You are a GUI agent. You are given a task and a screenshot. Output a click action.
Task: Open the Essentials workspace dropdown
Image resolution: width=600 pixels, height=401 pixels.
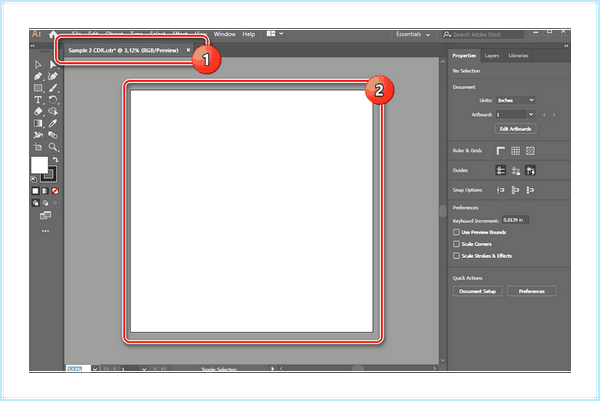click(x=413, y=34)
